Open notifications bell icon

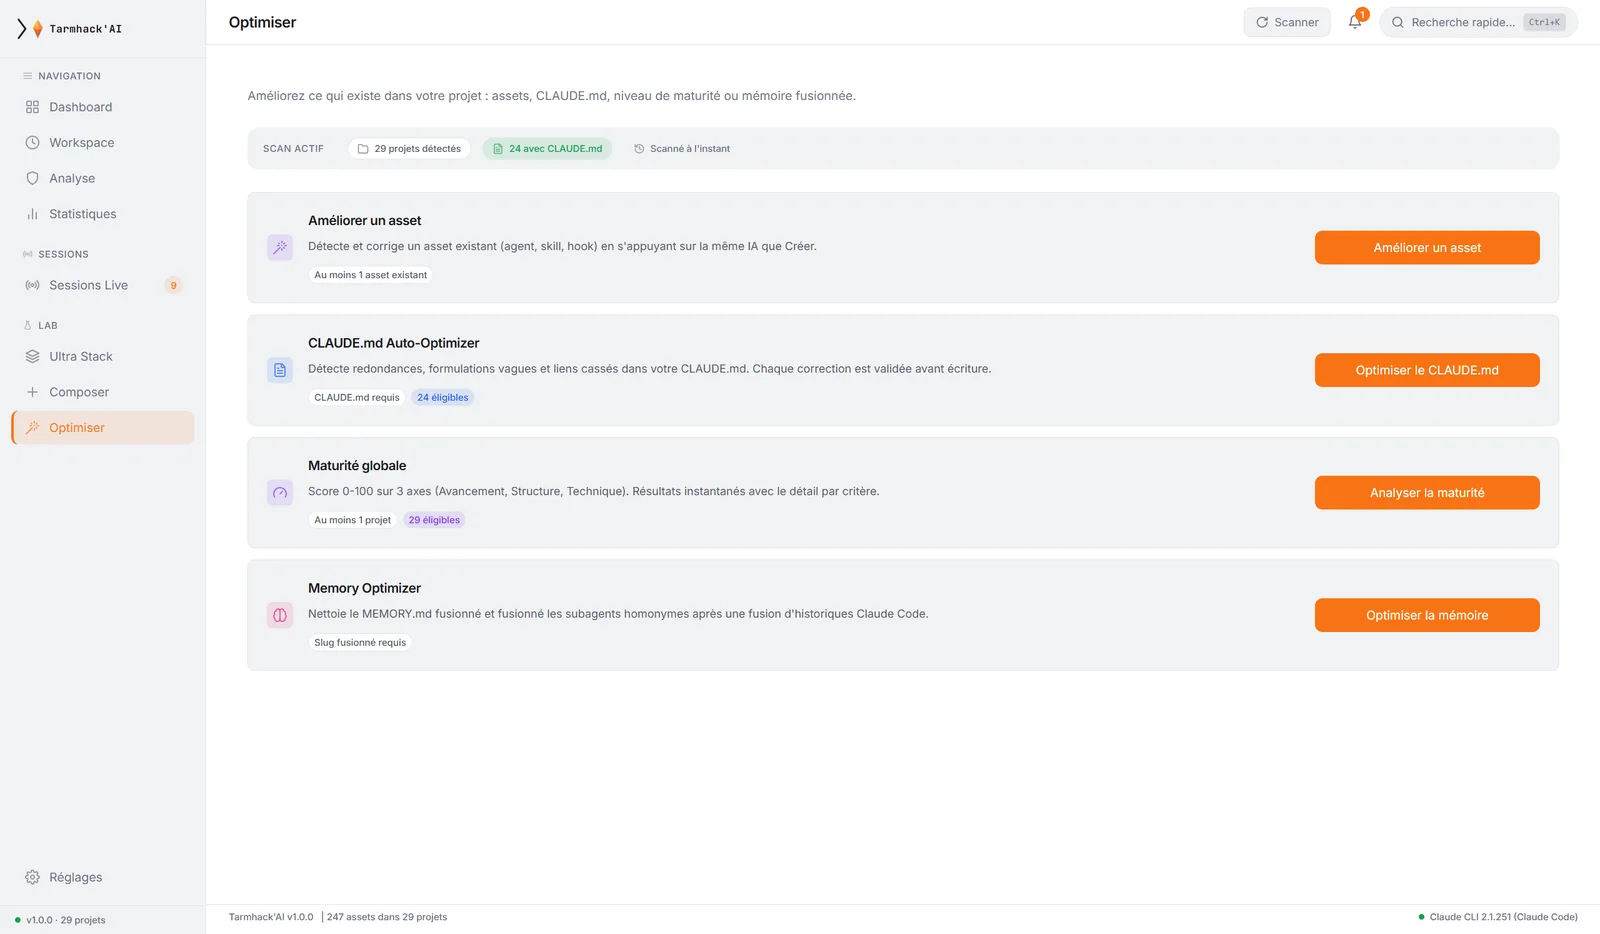[1355, 22]
